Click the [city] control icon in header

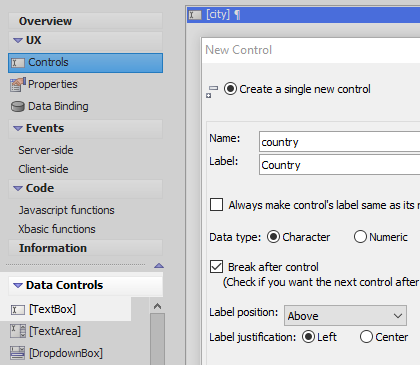[x=195, y=15]
